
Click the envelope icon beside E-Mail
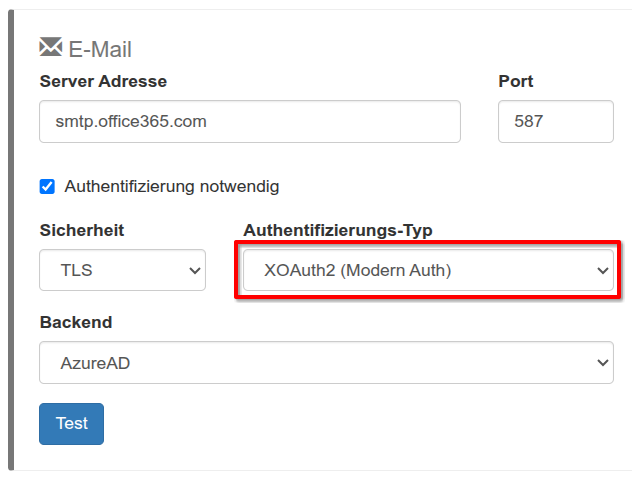[50, 47]
